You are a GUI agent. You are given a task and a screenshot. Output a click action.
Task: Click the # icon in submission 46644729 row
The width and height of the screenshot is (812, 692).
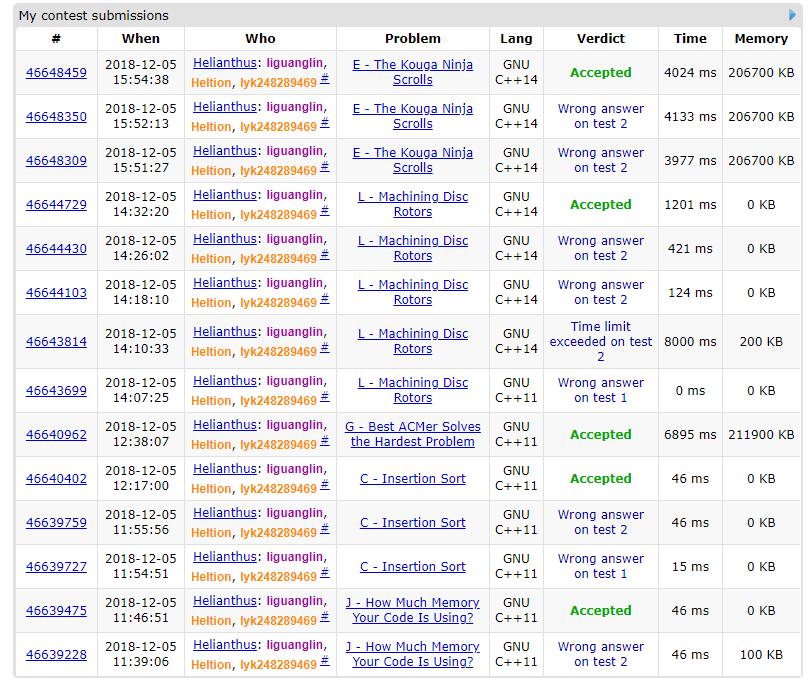(x=324, y=212)
